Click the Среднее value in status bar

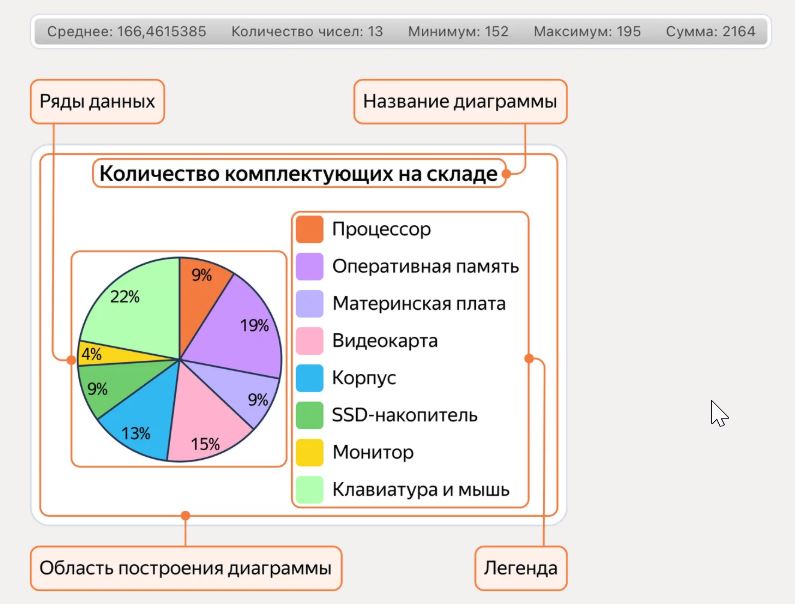pos(127,32)
